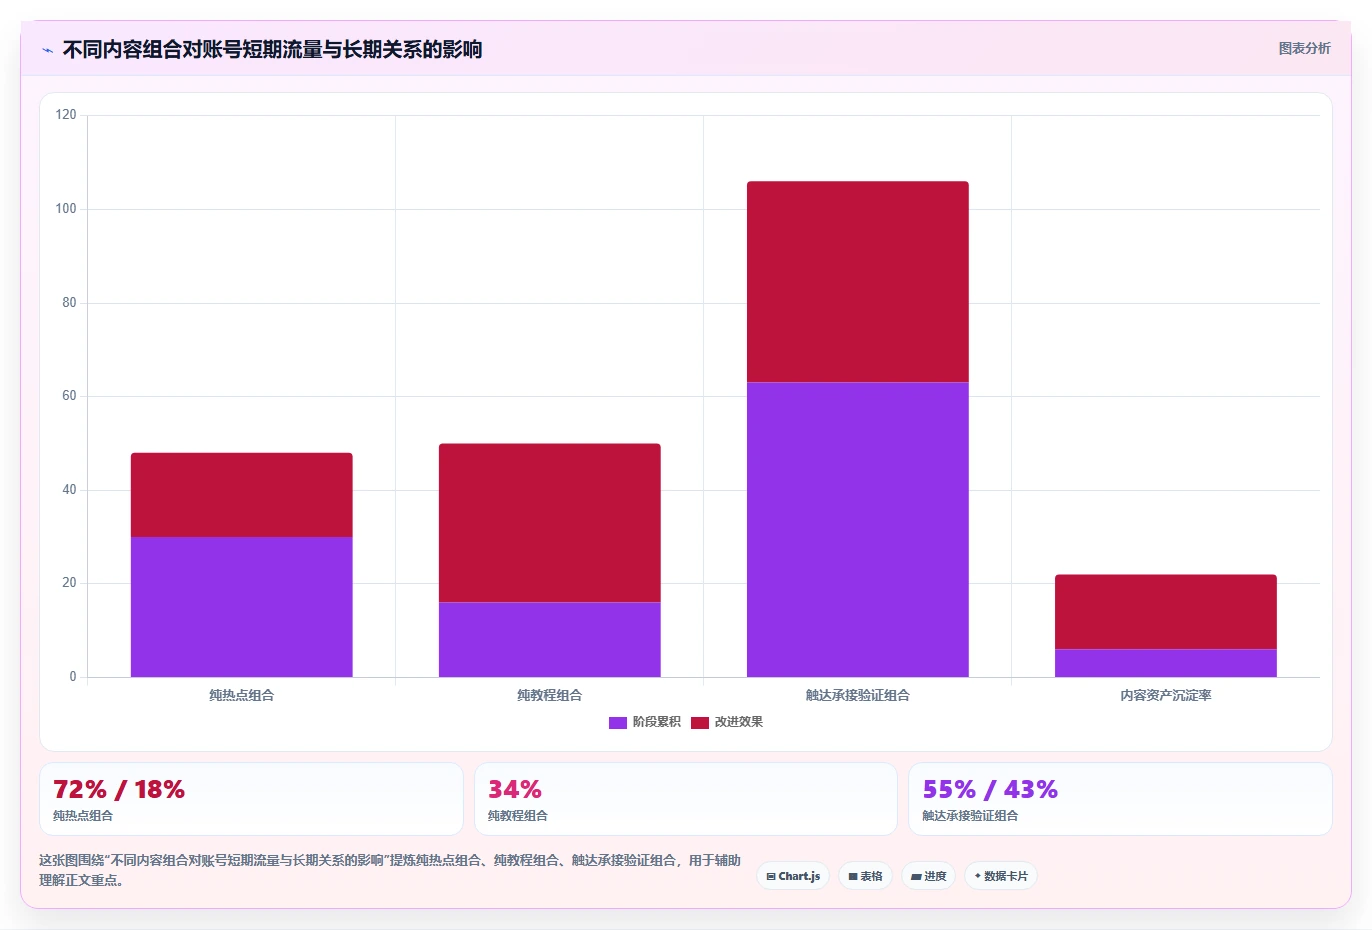Viewport: 1372px width, 930px height.
Task: Click the 72% / 18% stat value
Action: [119, 789]
